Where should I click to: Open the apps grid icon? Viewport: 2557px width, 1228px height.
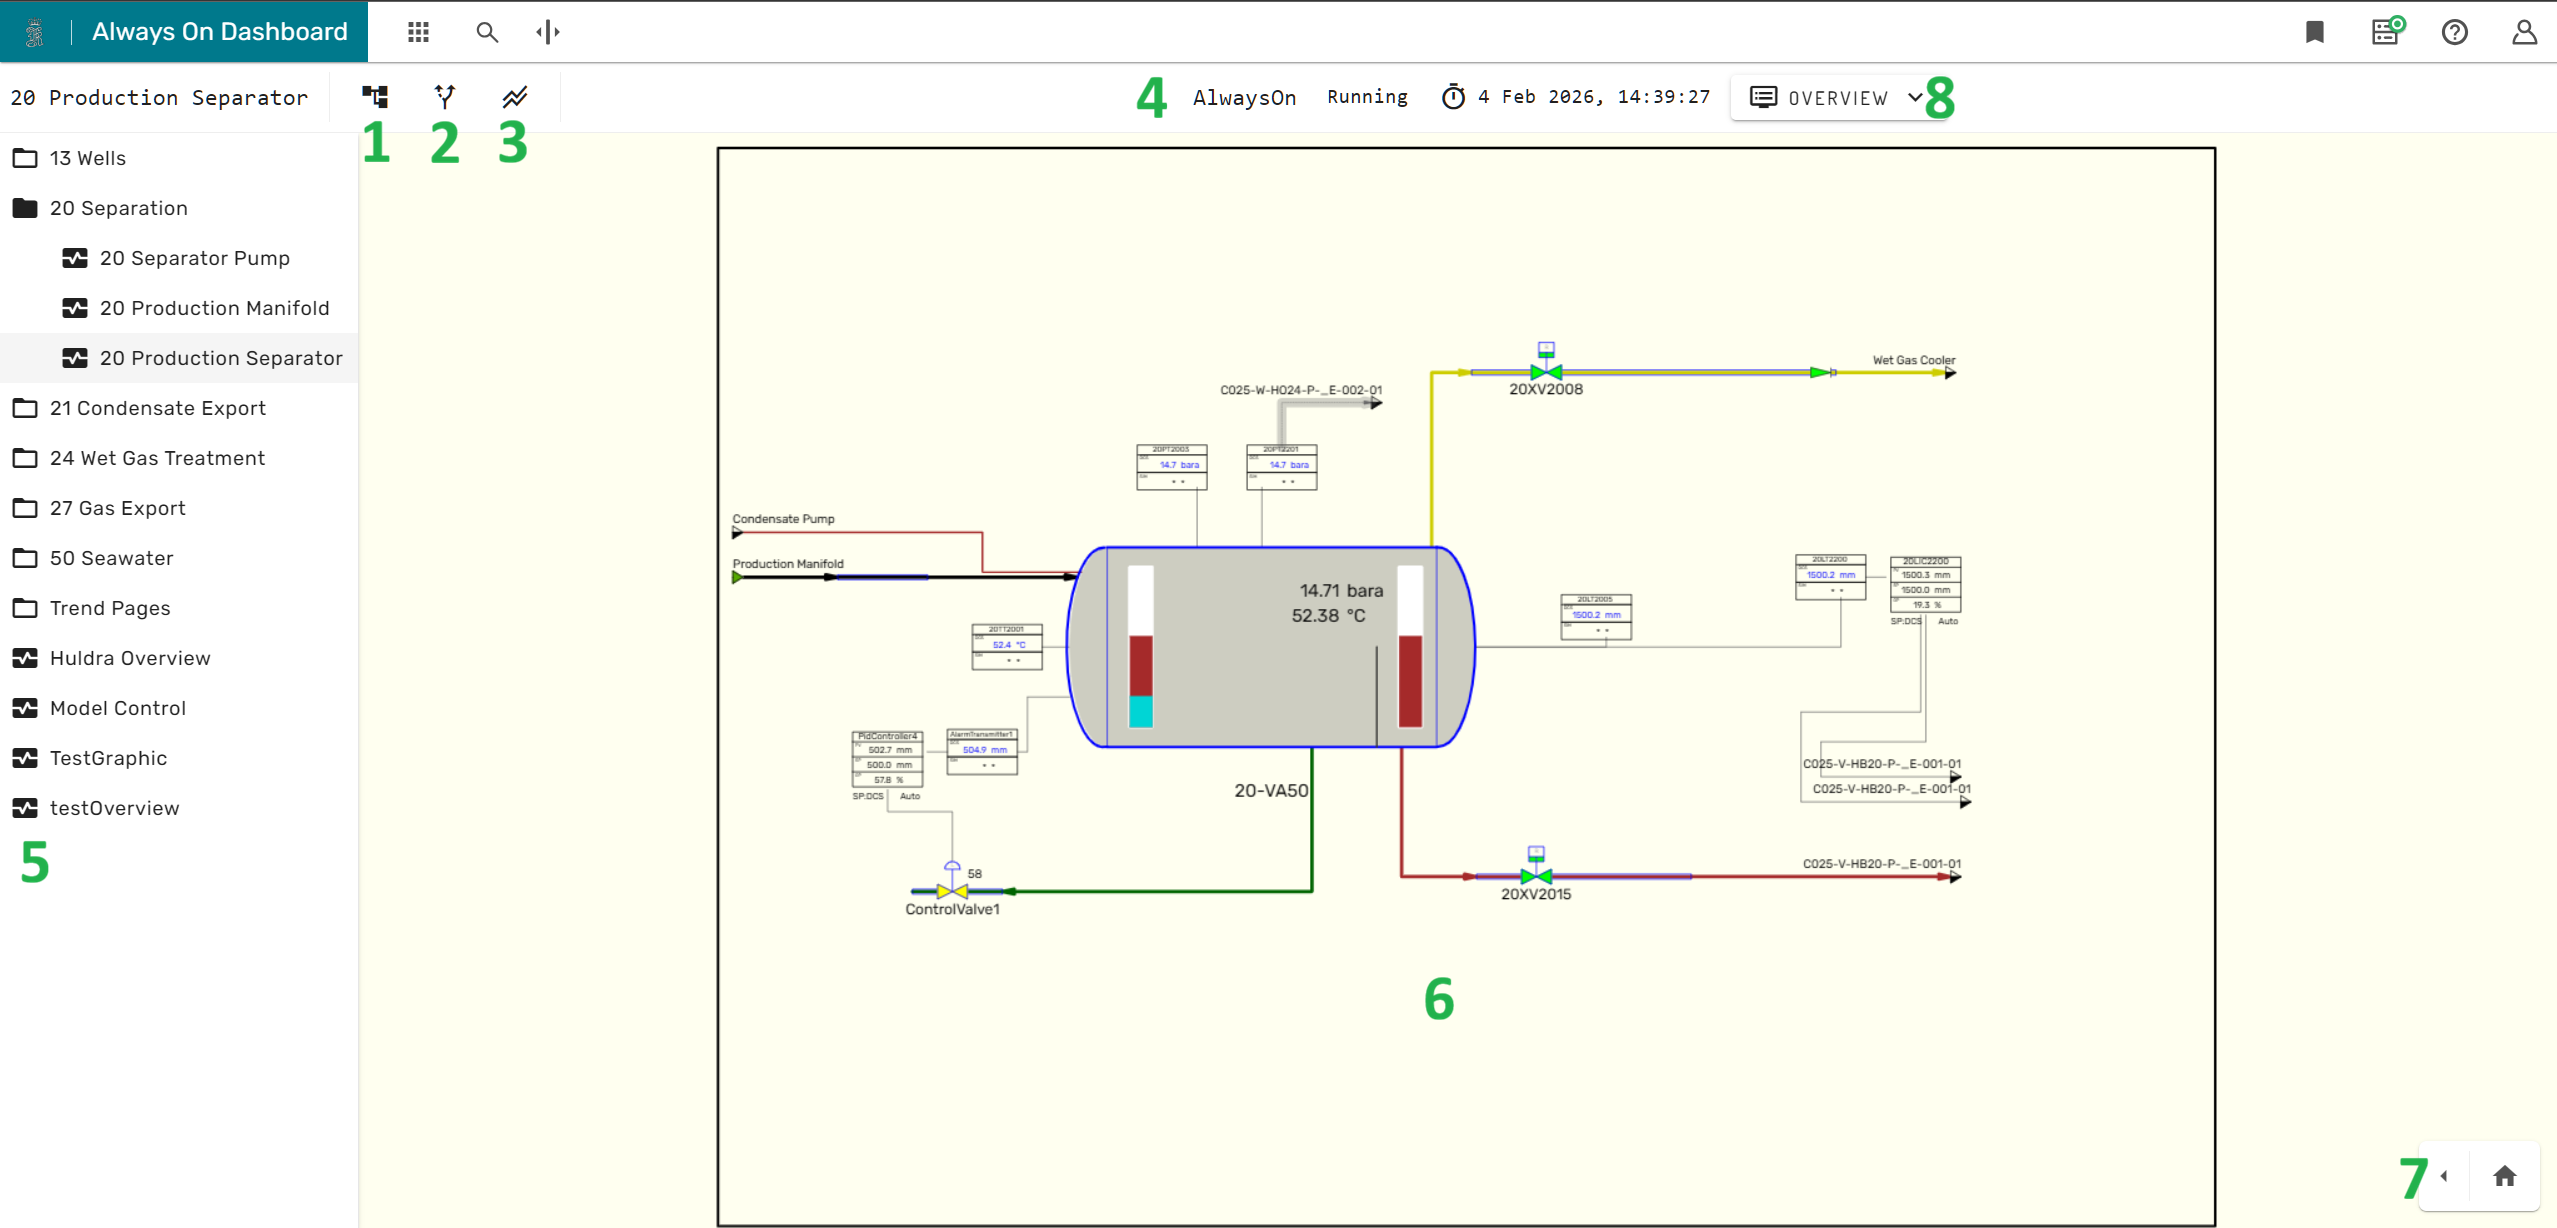(x=418, y=32)
